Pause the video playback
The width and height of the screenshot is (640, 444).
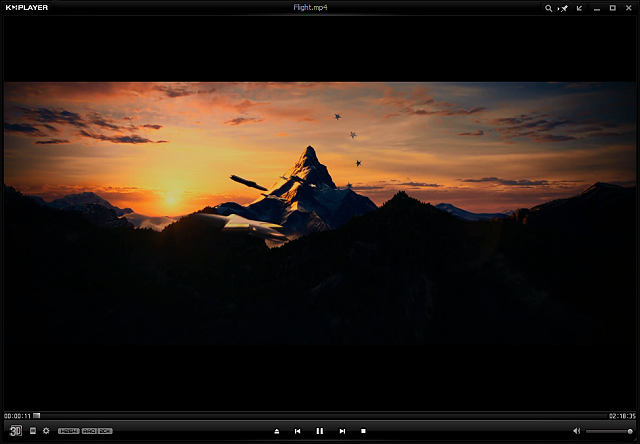pos(320,431)
